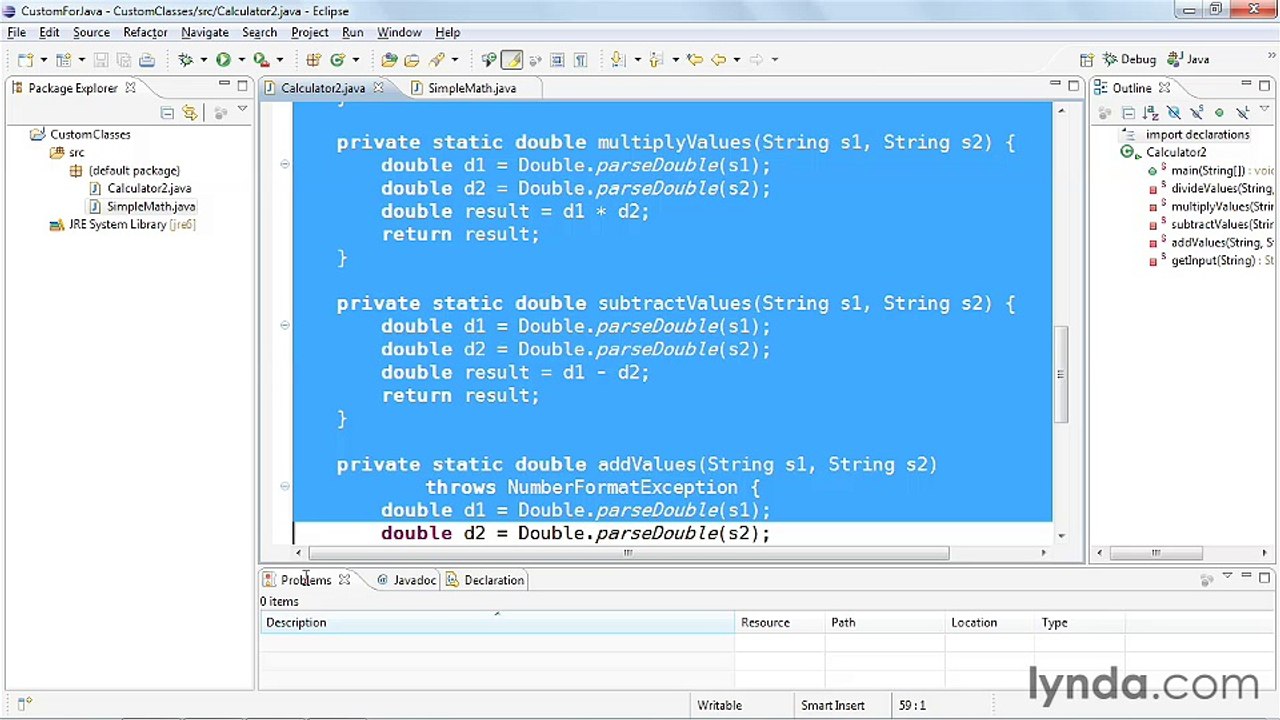This screenshot has height=720, width=1280.
Task: Toggle Hide Static Members in Outline
Action: coord(1197,113)
